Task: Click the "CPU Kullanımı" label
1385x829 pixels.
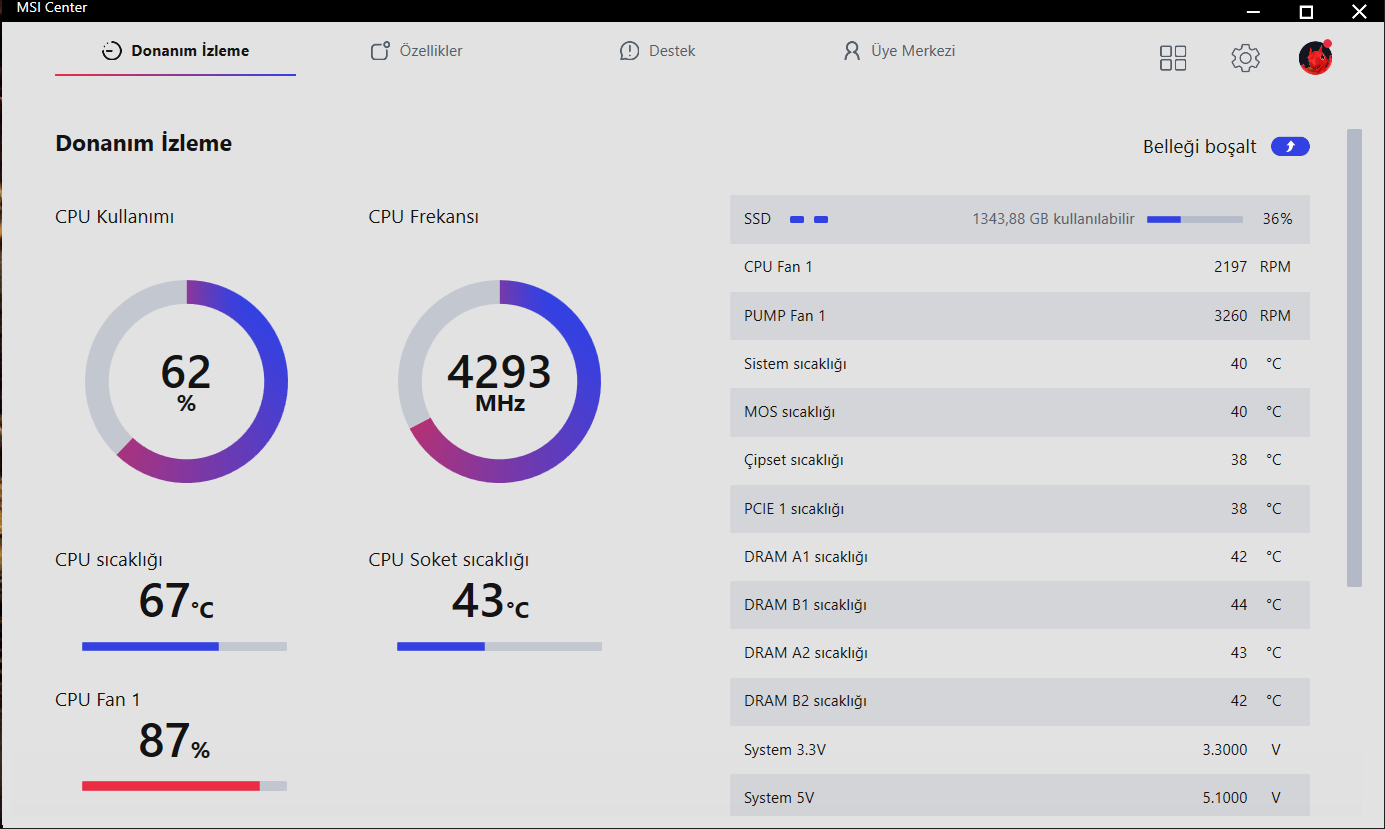Action: 115,217
